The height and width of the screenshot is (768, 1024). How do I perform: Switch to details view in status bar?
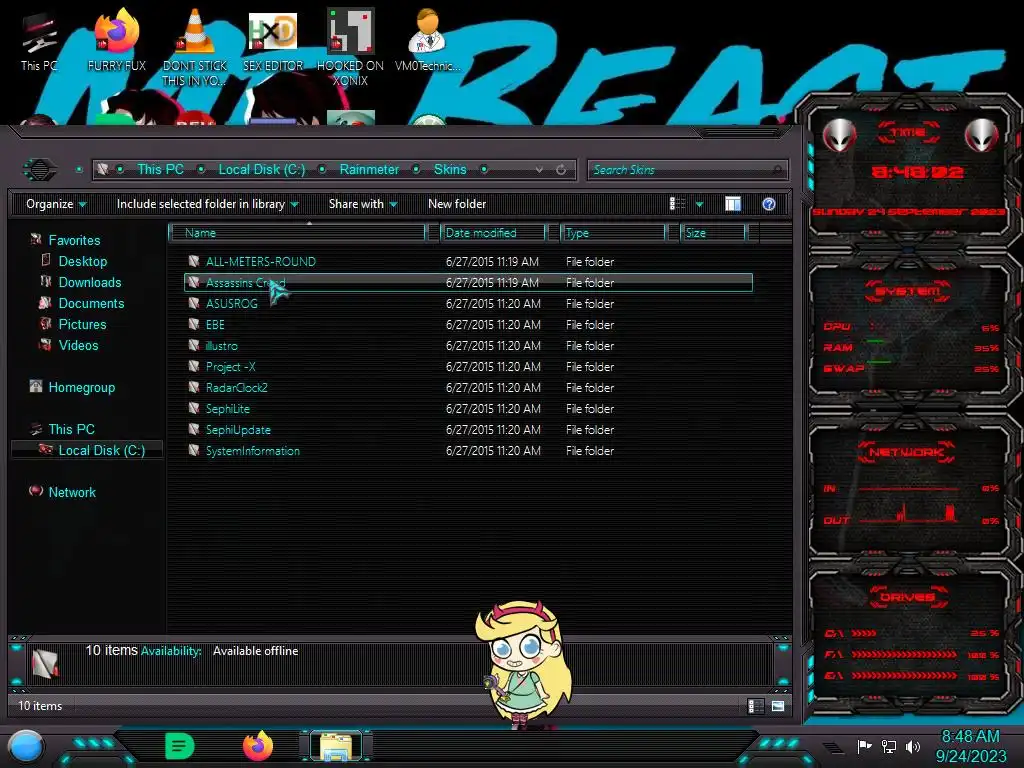point(756,706)
